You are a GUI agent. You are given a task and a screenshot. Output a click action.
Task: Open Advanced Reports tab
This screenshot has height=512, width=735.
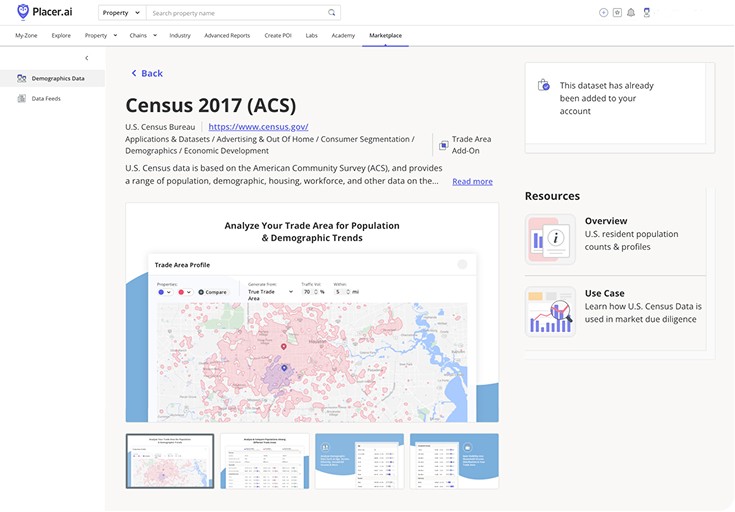(x=227, y=35)
